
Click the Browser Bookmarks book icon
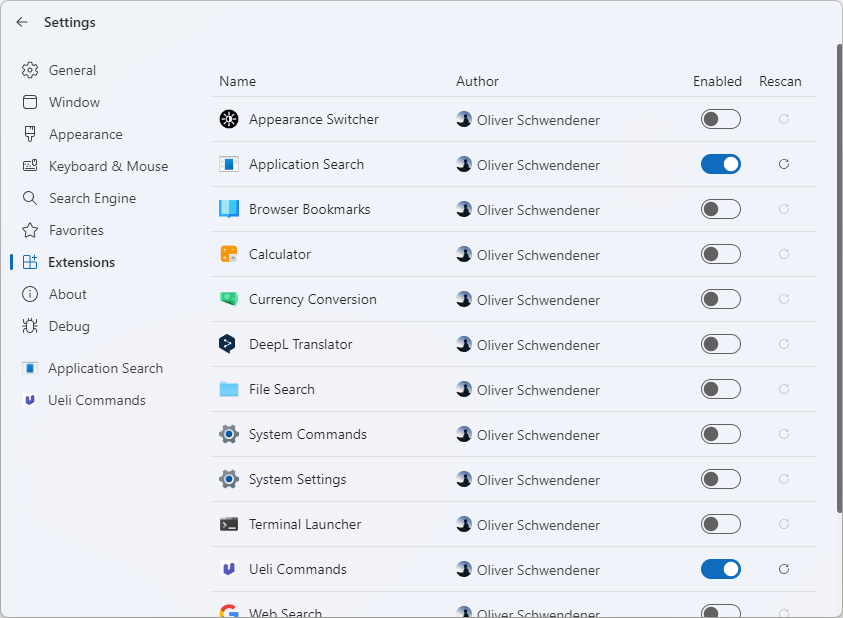pos(229,209)
